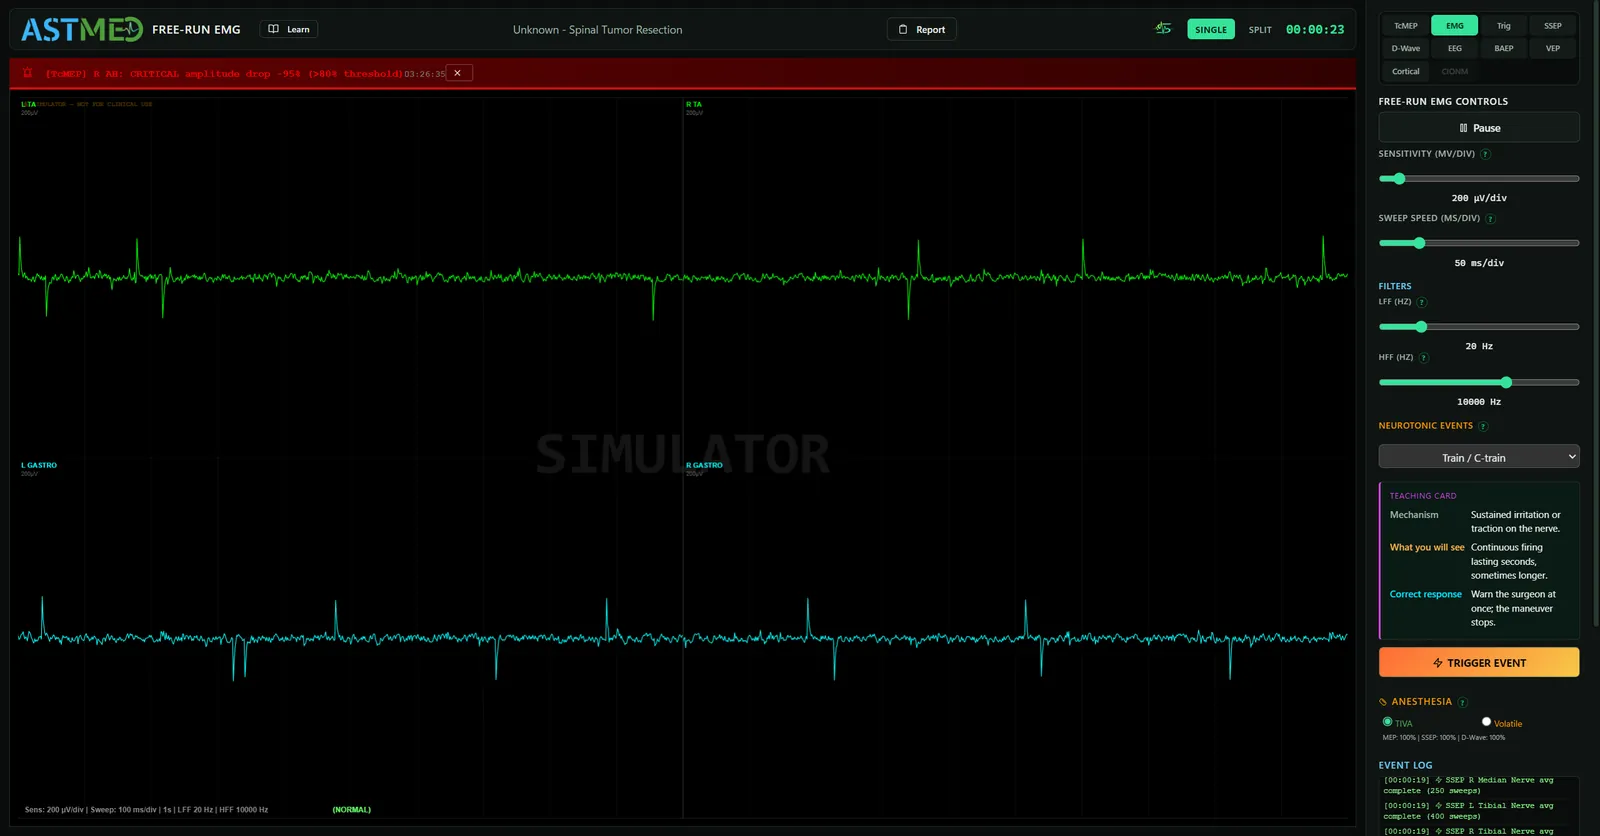
Task: Click the R GASTRO channel label
Action: point(704,465)
